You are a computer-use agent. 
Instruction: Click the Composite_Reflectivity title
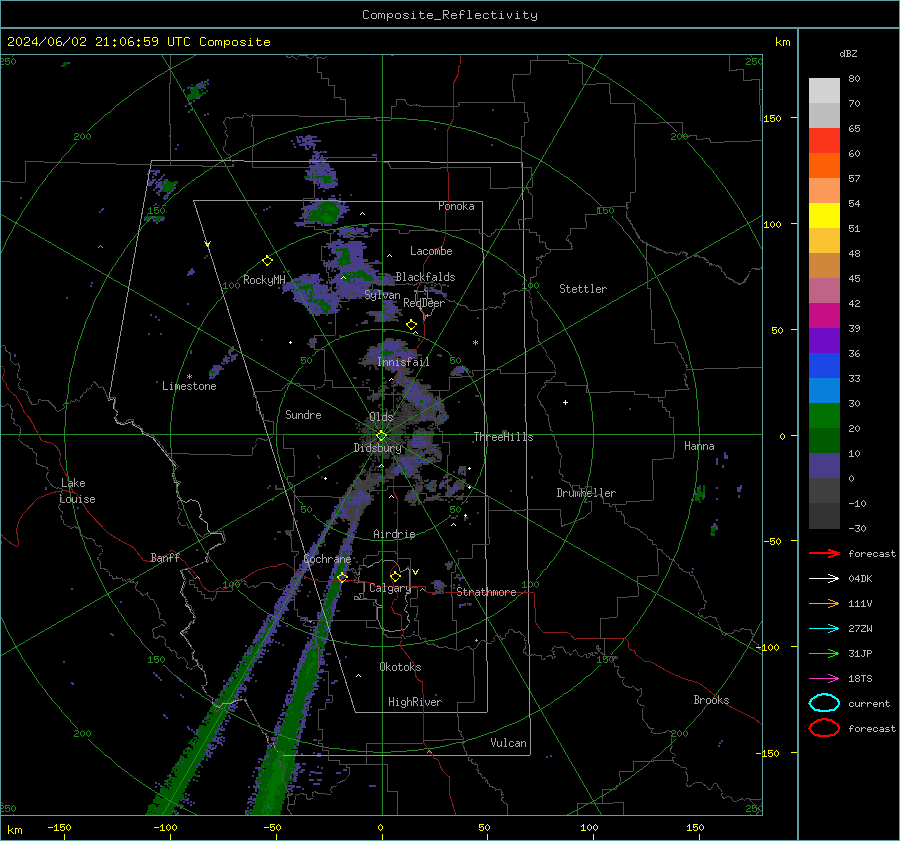(x=450, y=15)
